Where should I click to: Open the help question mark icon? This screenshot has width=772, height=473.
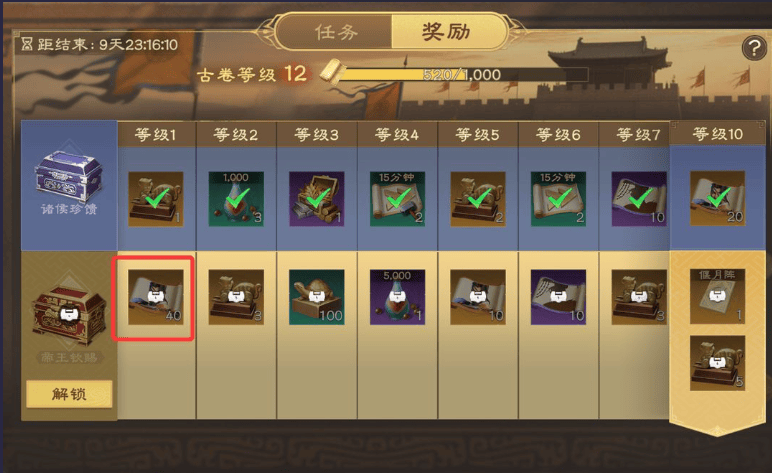point(754,47)
